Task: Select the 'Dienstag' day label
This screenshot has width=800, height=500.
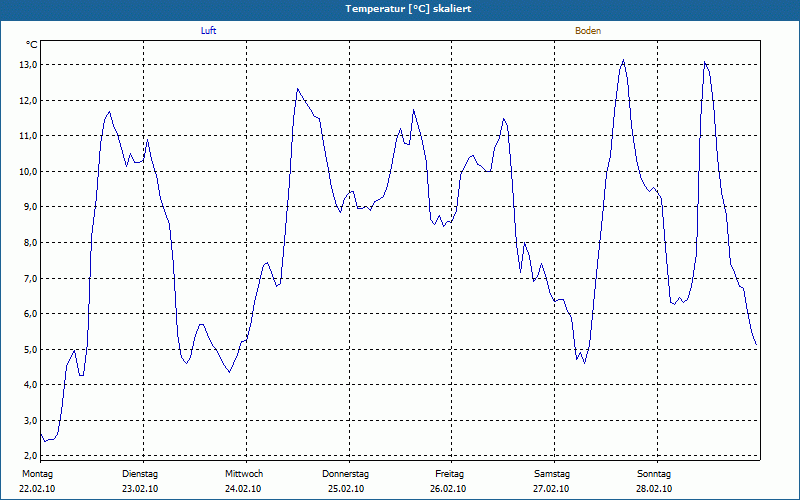Action: pos(140,474)
